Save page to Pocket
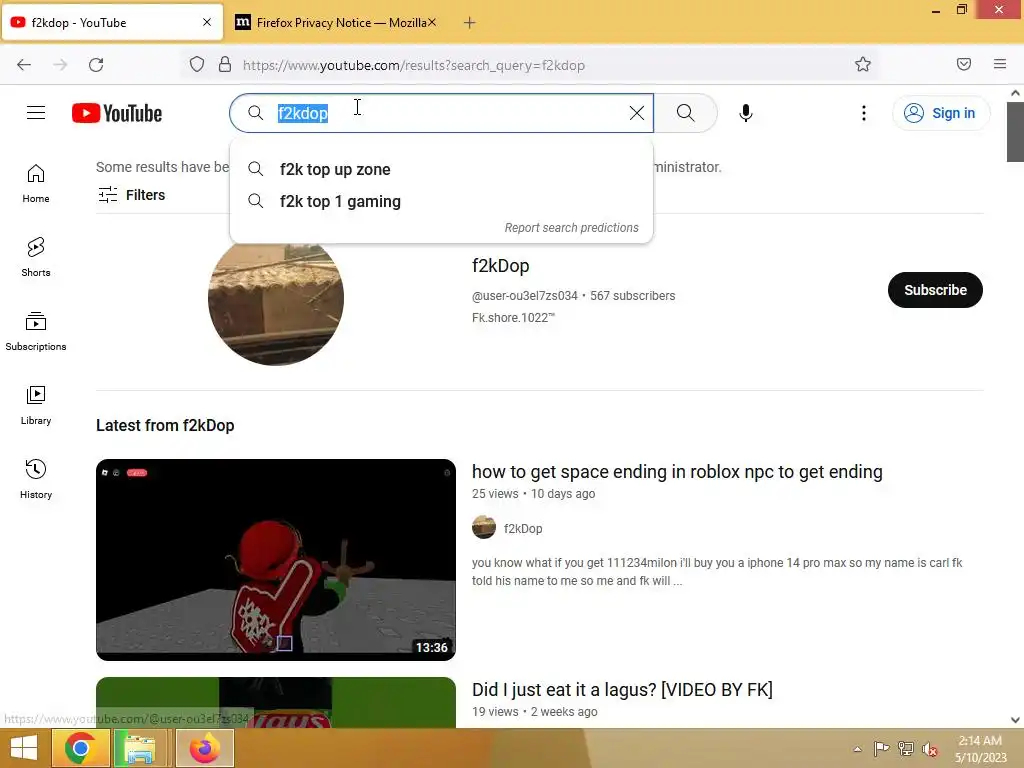 [x=964, y=64]
